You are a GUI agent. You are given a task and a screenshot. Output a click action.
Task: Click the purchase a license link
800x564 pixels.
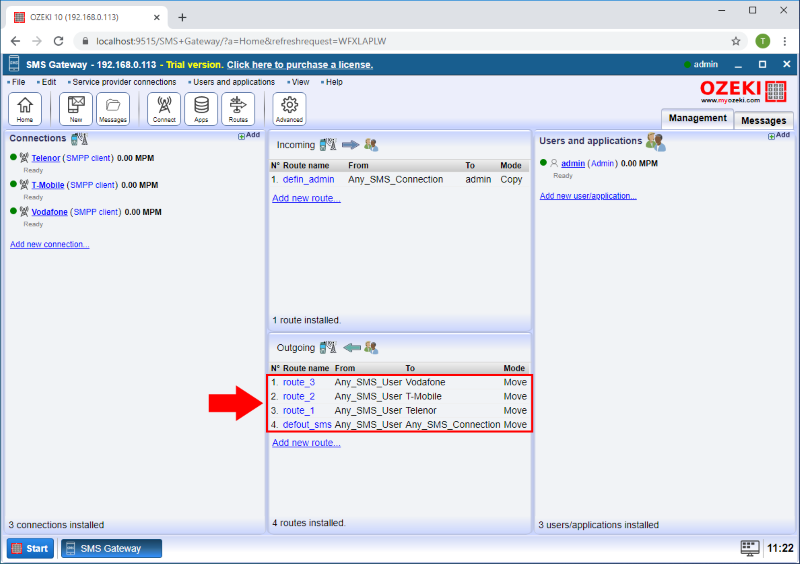(x=300, y=65)
